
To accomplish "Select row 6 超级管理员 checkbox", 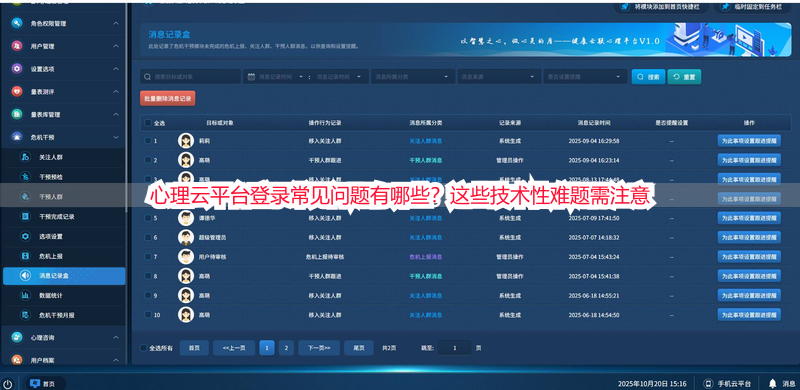I will [148, 237].
